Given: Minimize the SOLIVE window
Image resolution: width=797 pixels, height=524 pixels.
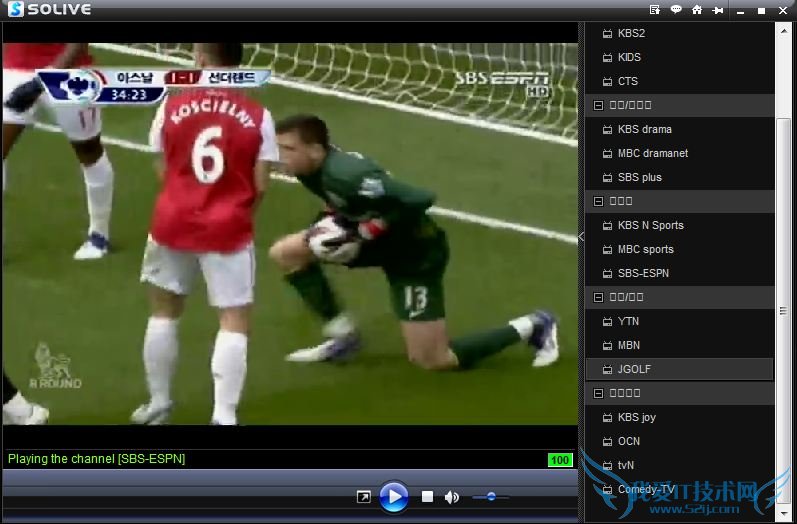Looking at the screenshot, I should tap(740, 11).
